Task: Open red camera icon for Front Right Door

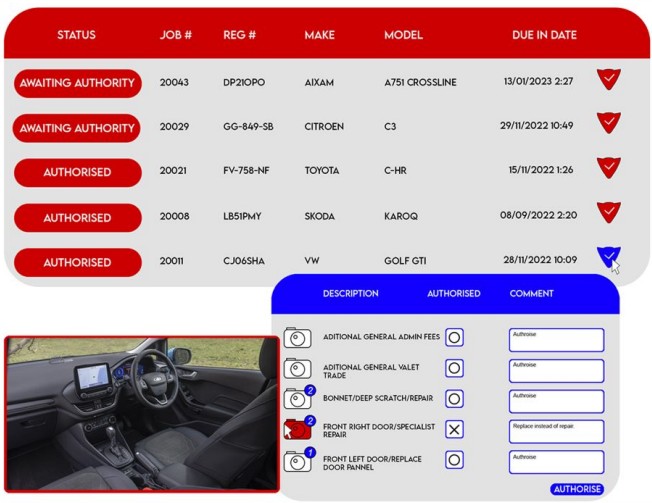Action: (x=297, y=431)
